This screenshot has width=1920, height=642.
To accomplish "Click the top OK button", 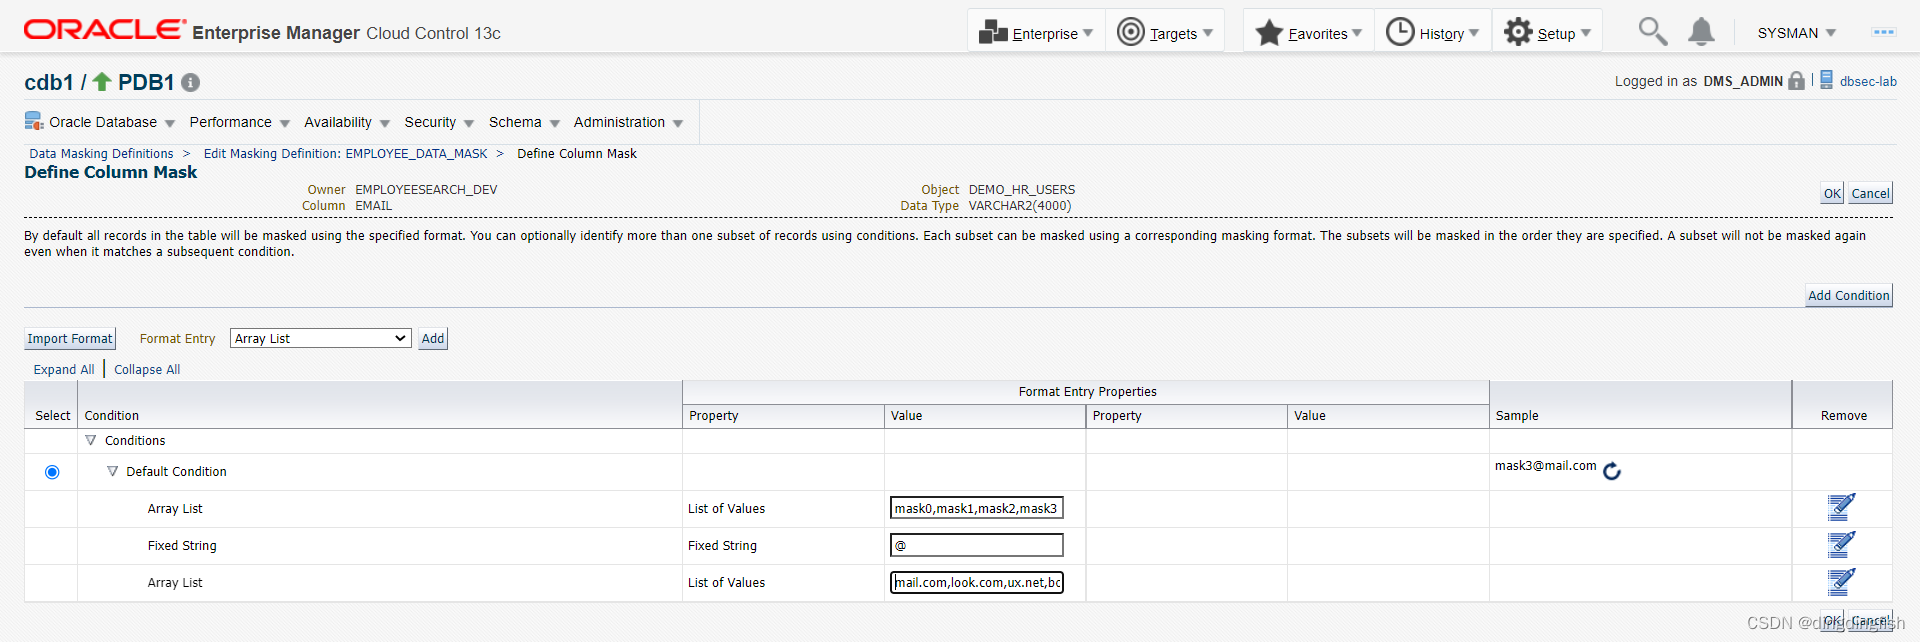I will point(1832,194).
